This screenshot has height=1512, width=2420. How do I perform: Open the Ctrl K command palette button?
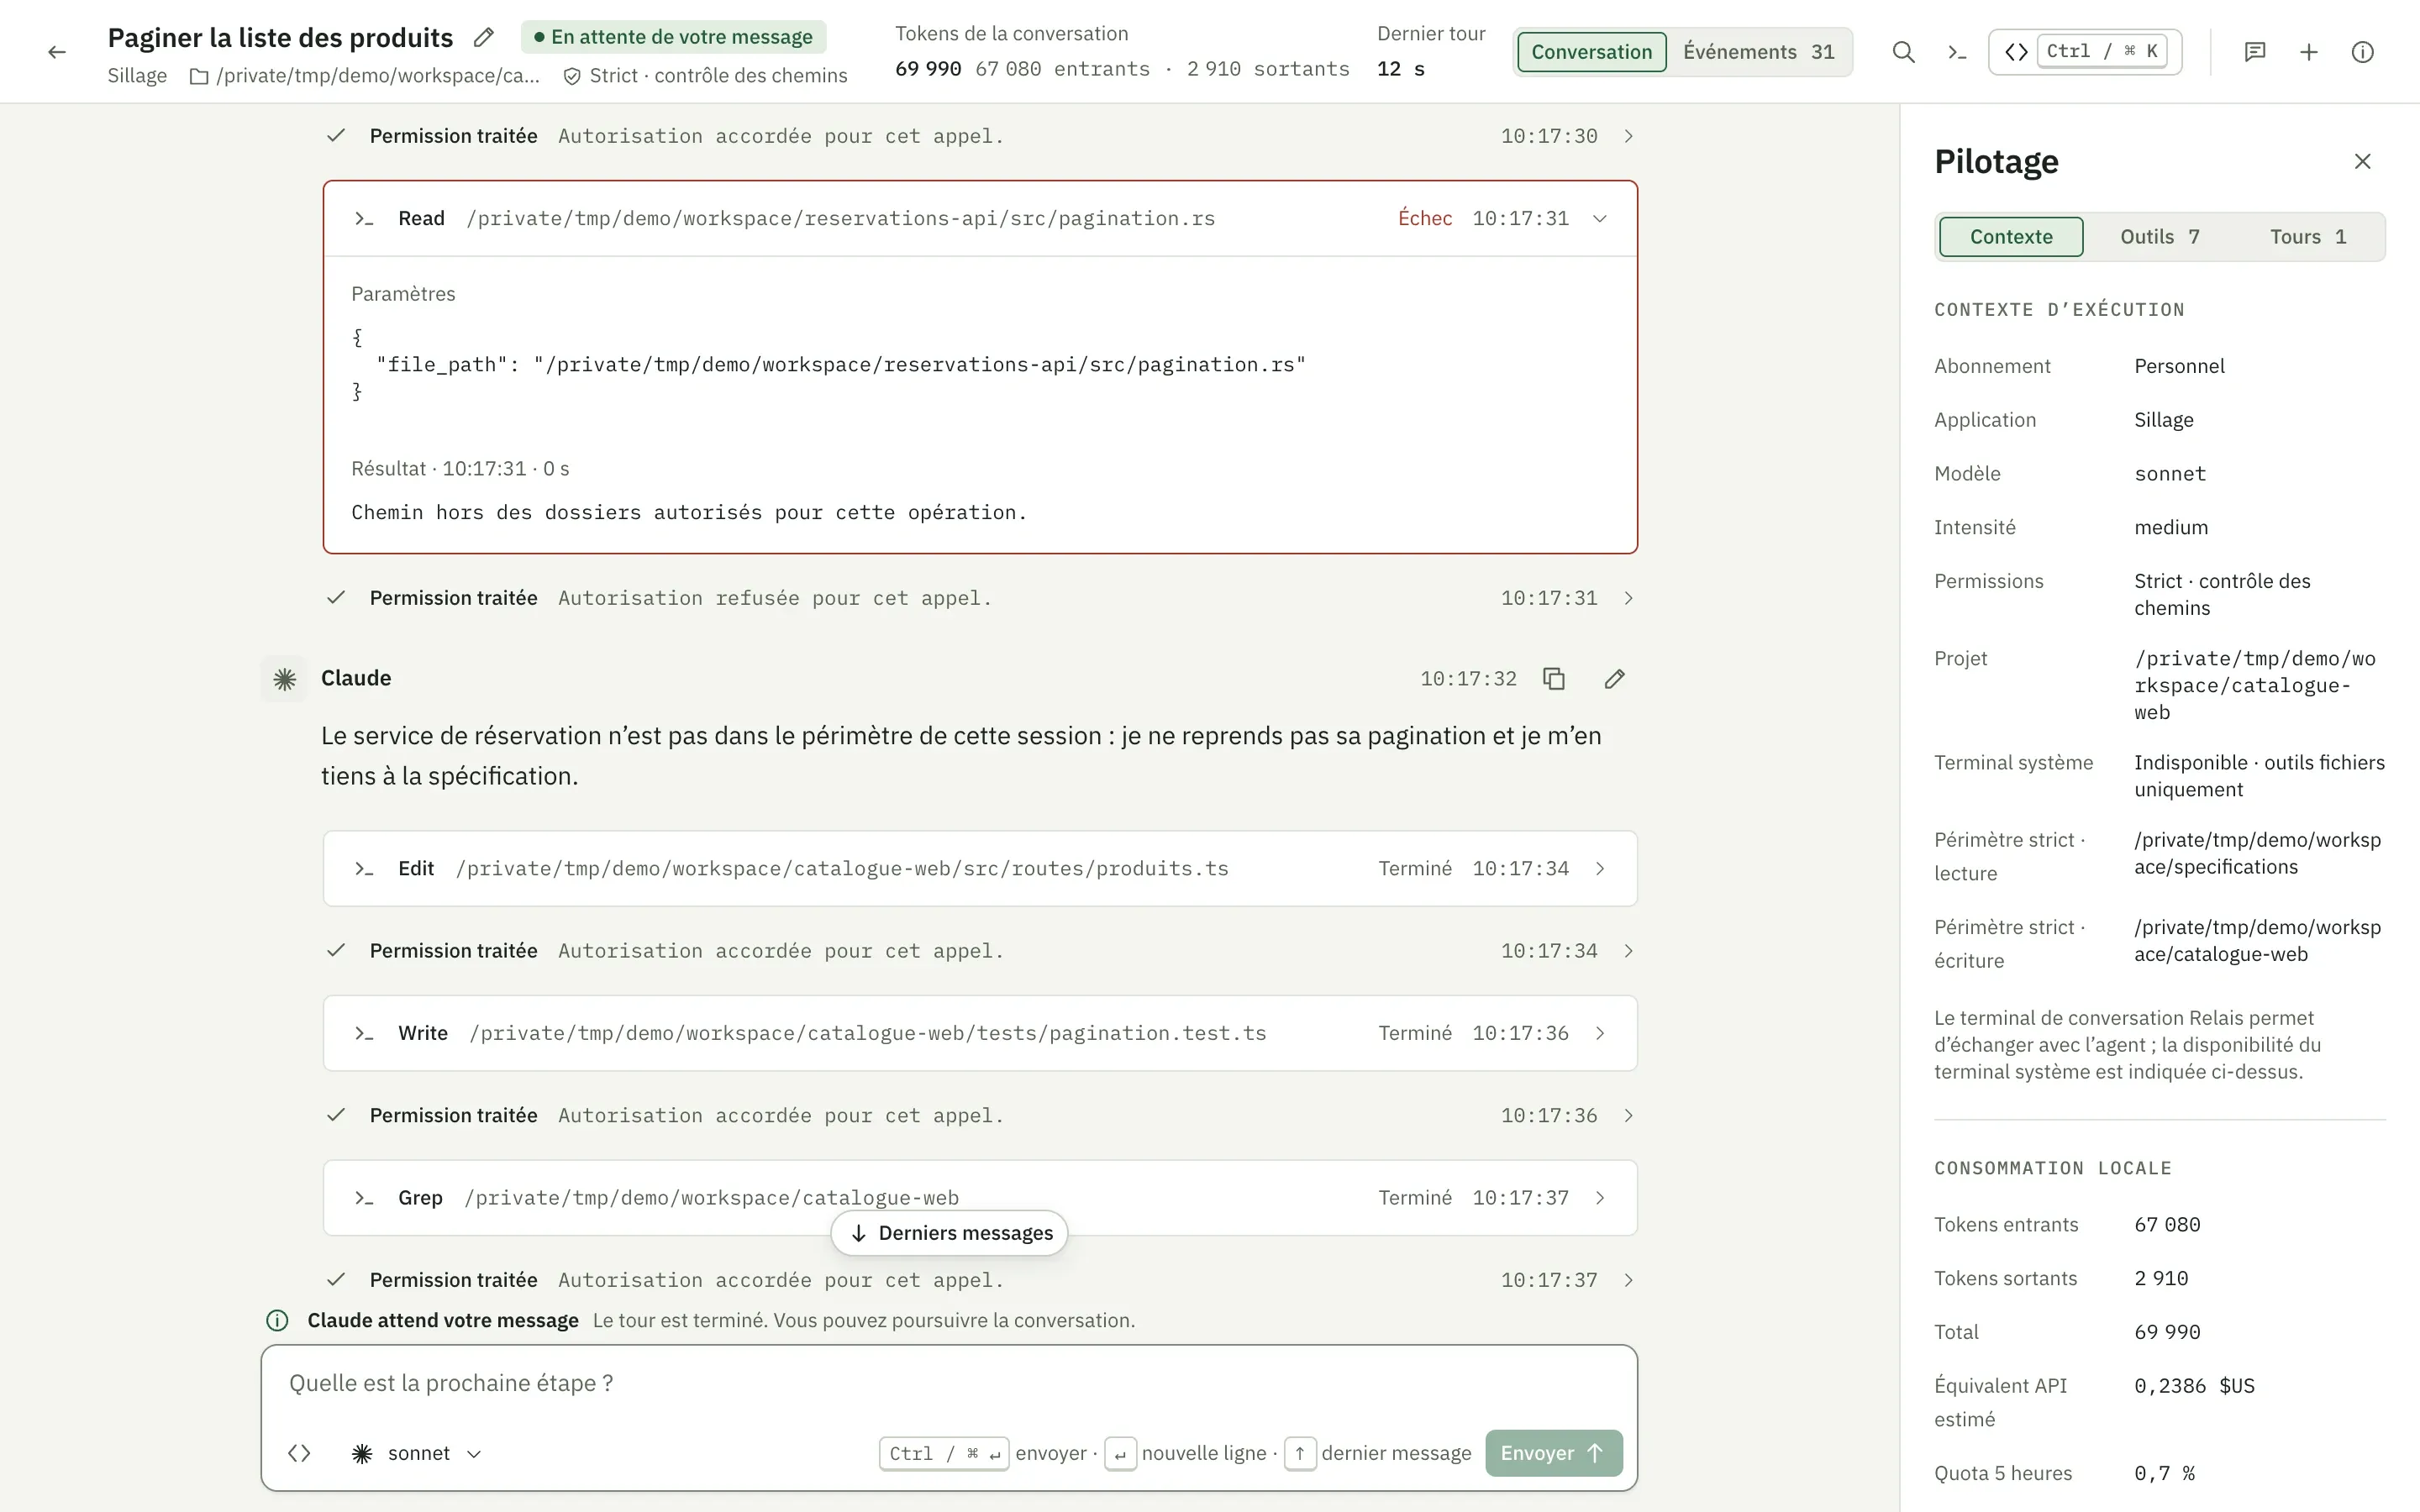tap(2085, 52)
